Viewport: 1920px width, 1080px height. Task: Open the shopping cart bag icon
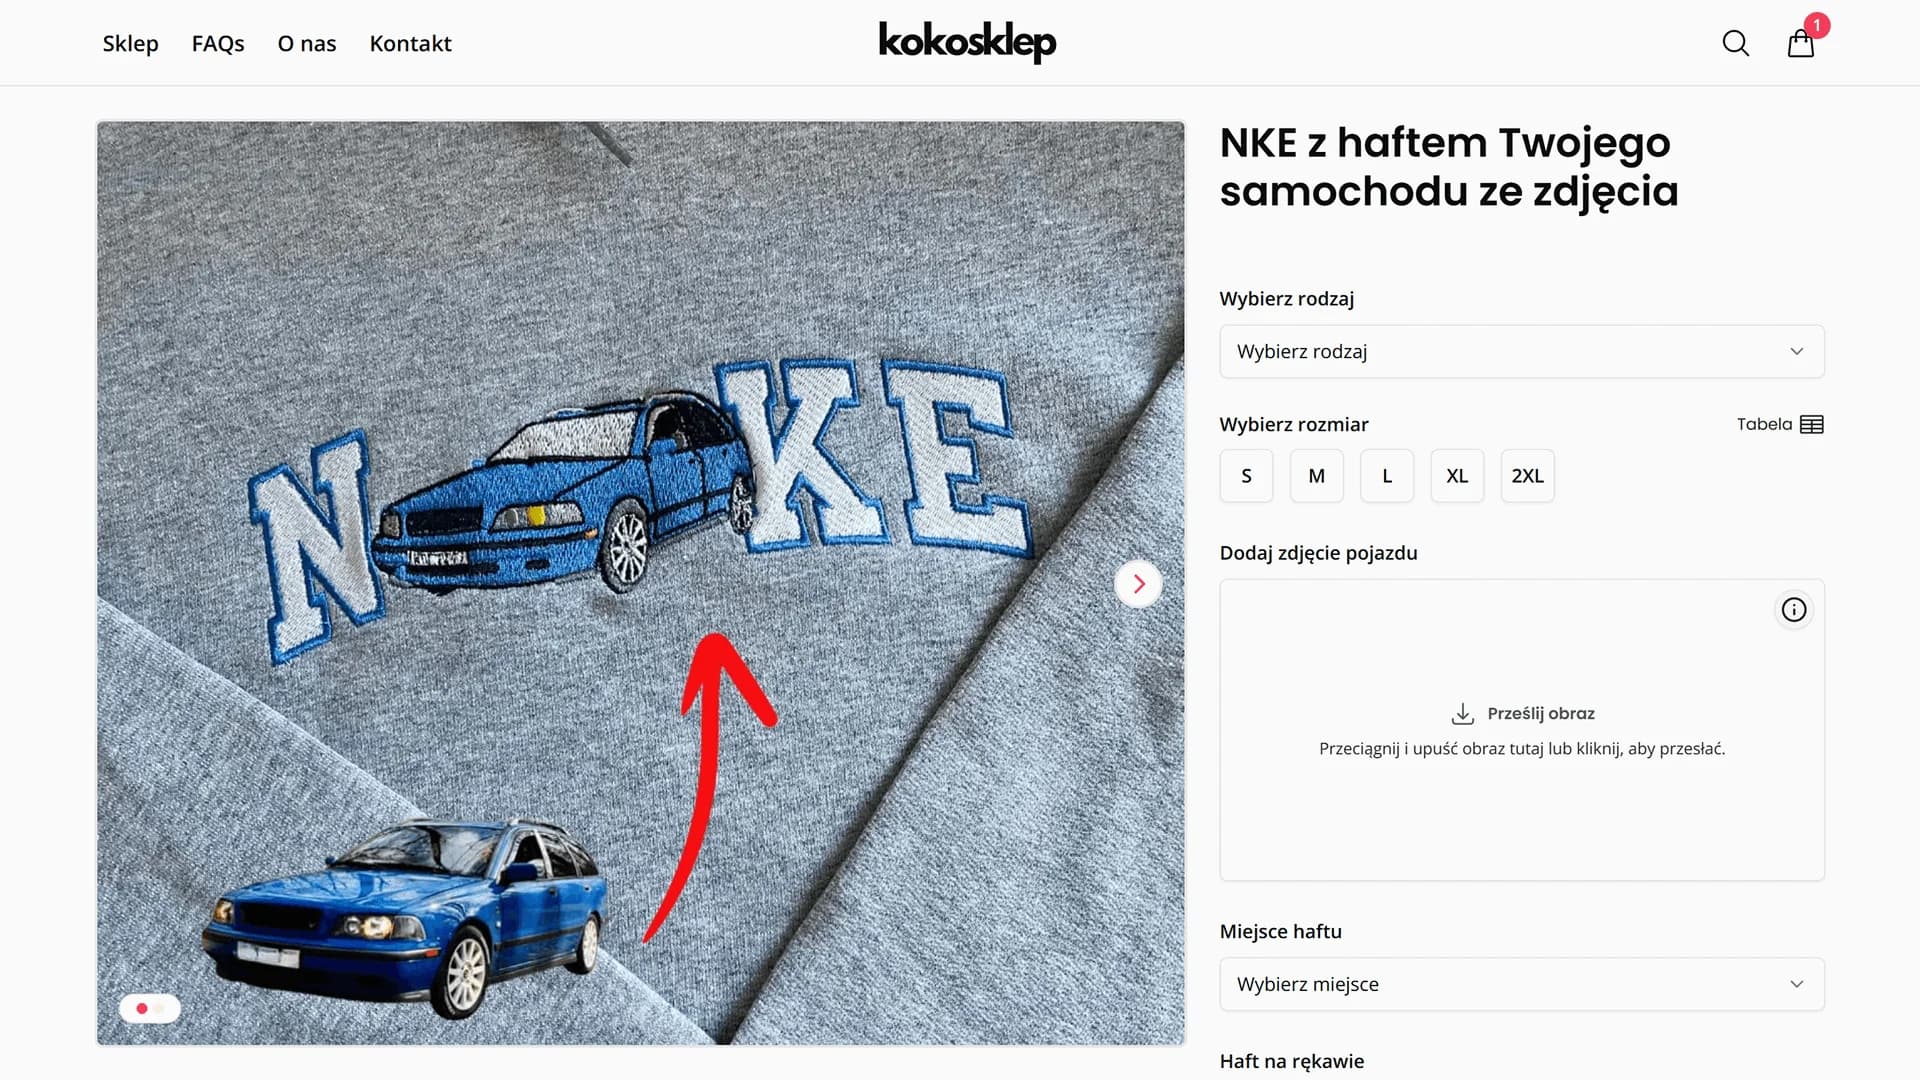tap(1800, 44)
